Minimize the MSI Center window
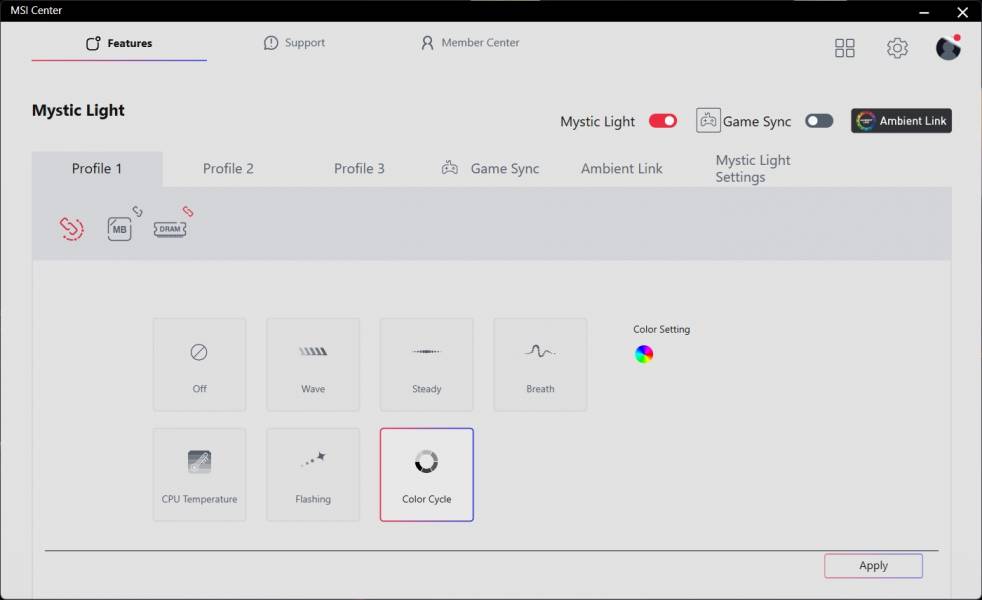This screenshot has height=600, width=982. [x=924, y=12]
